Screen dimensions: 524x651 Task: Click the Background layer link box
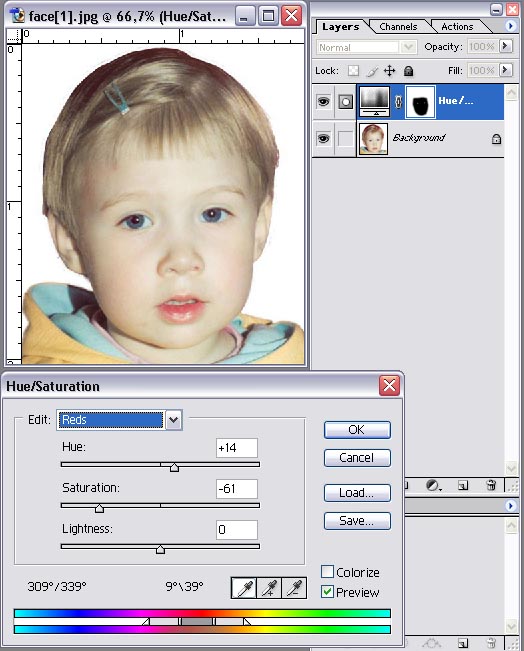pyautogui.click(x=345, y=139)
